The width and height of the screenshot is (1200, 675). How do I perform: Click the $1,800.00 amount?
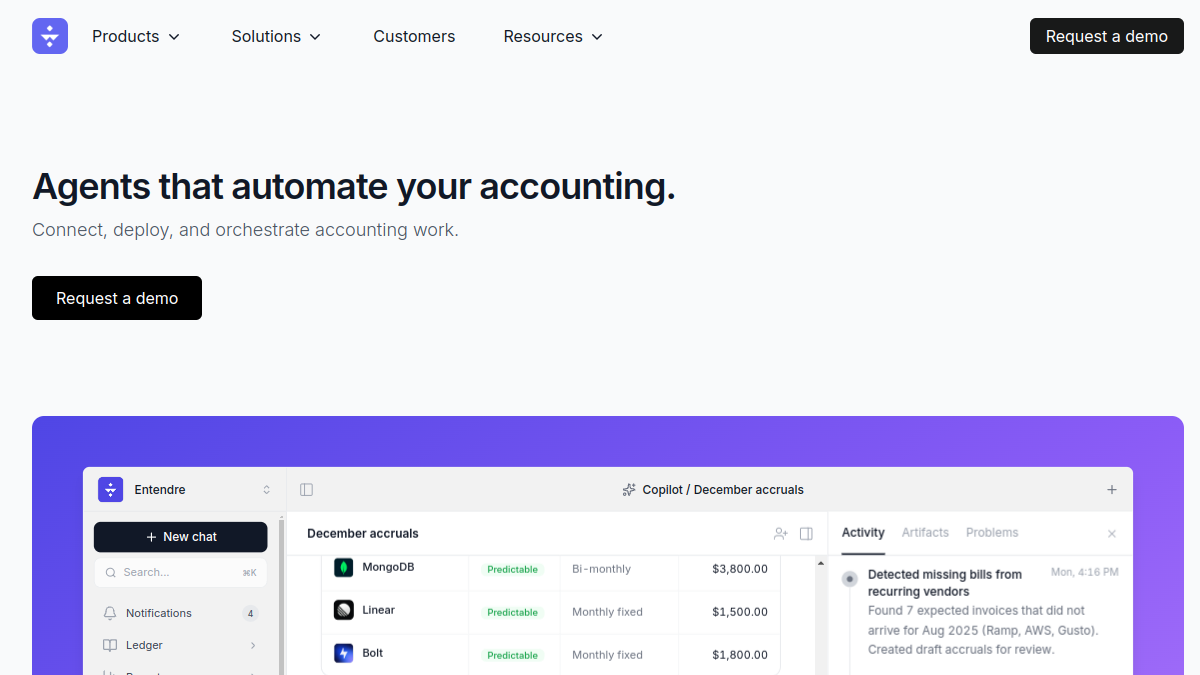pyautogui.click(x=740, y=655)
